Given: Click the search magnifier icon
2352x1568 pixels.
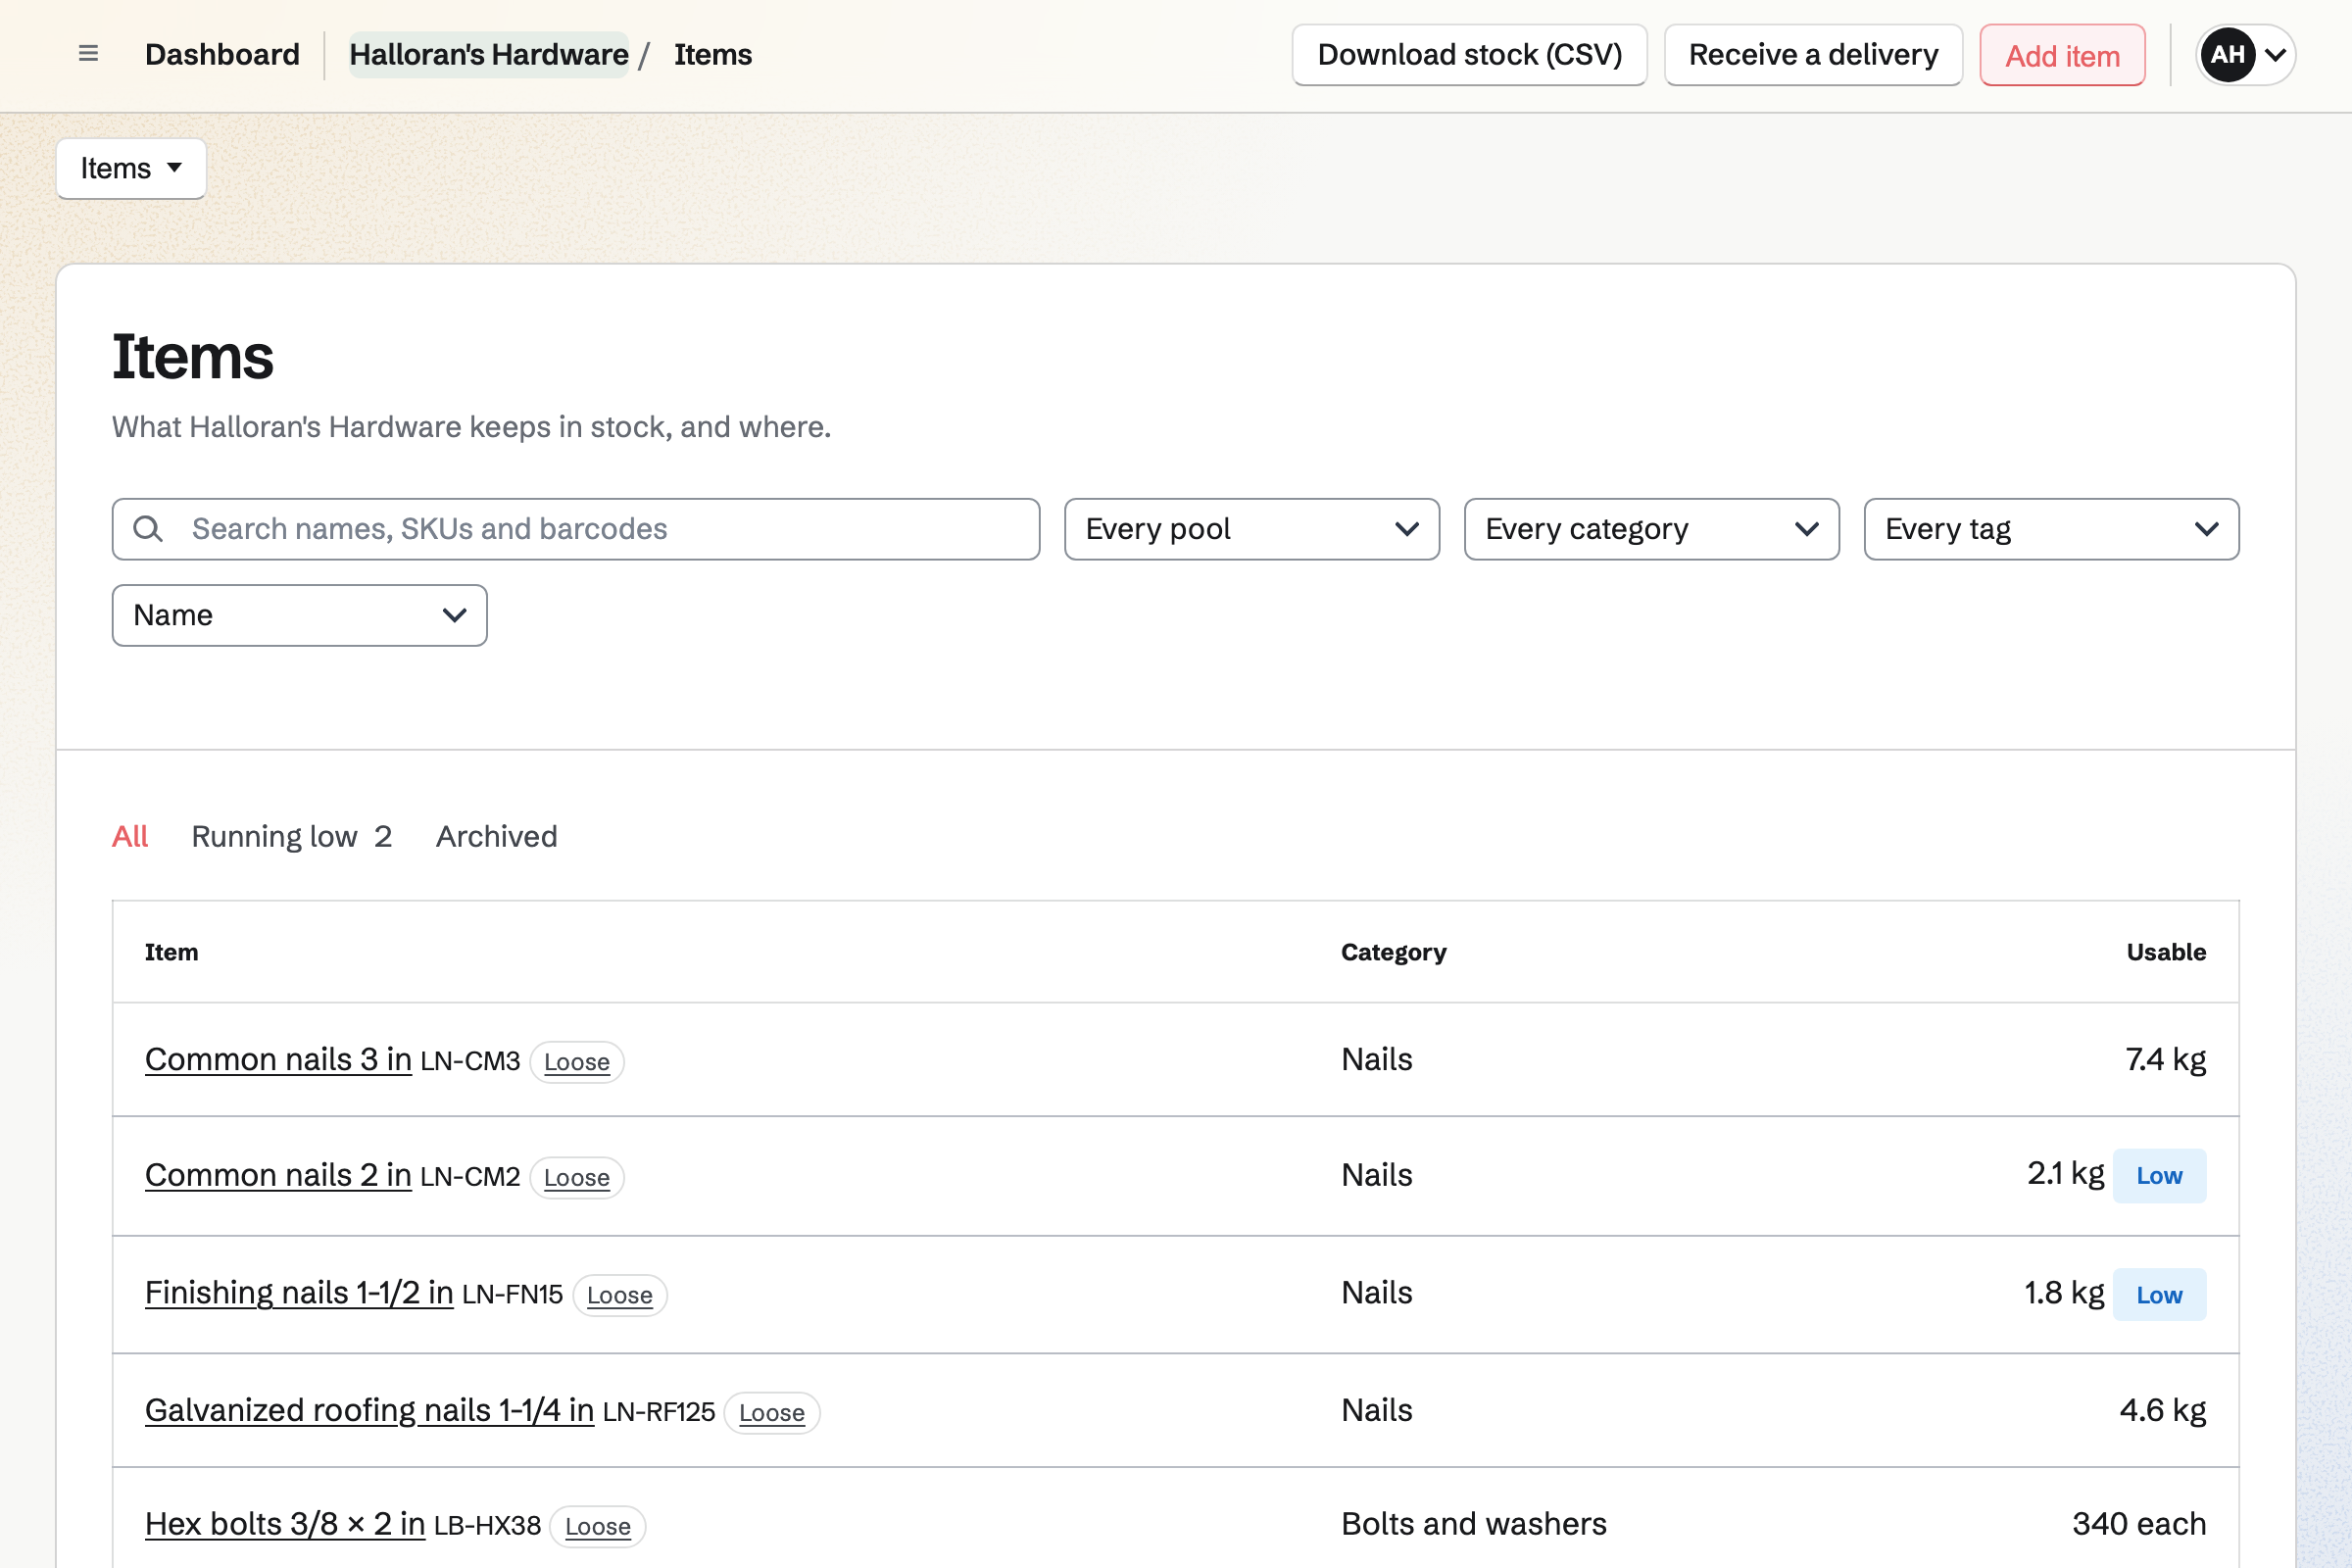Looking at the screenshot, I should click(x=148, y=529).
